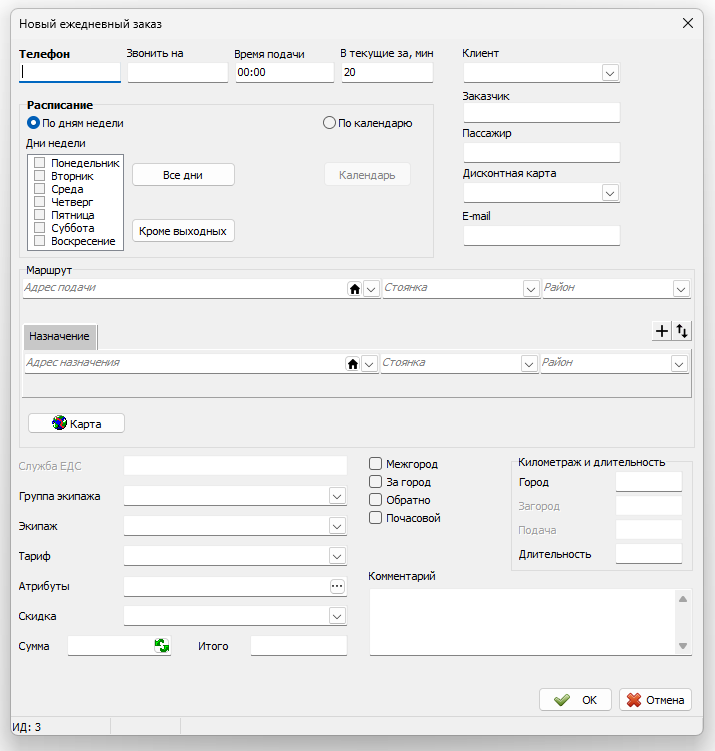Expand the Клиент dropdown

pyautogui.click(x=610, y=73)
